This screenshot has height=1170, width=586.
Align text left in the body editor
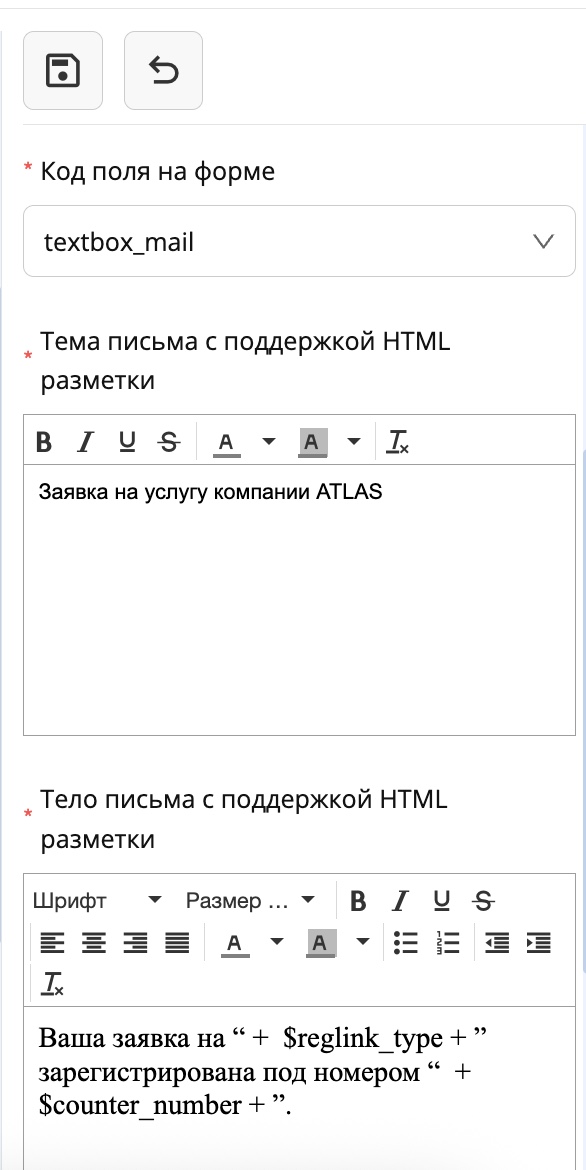pyautogui.click(x=55, y=941)
